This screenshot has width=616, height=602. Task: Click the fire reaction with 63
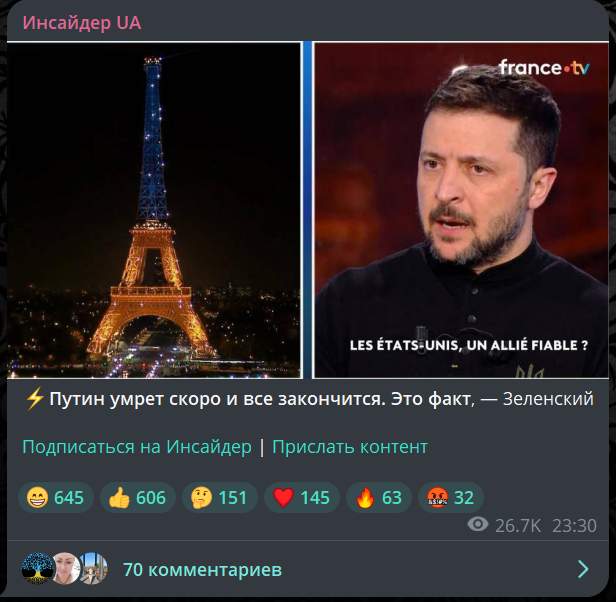(x=379, y=497)
